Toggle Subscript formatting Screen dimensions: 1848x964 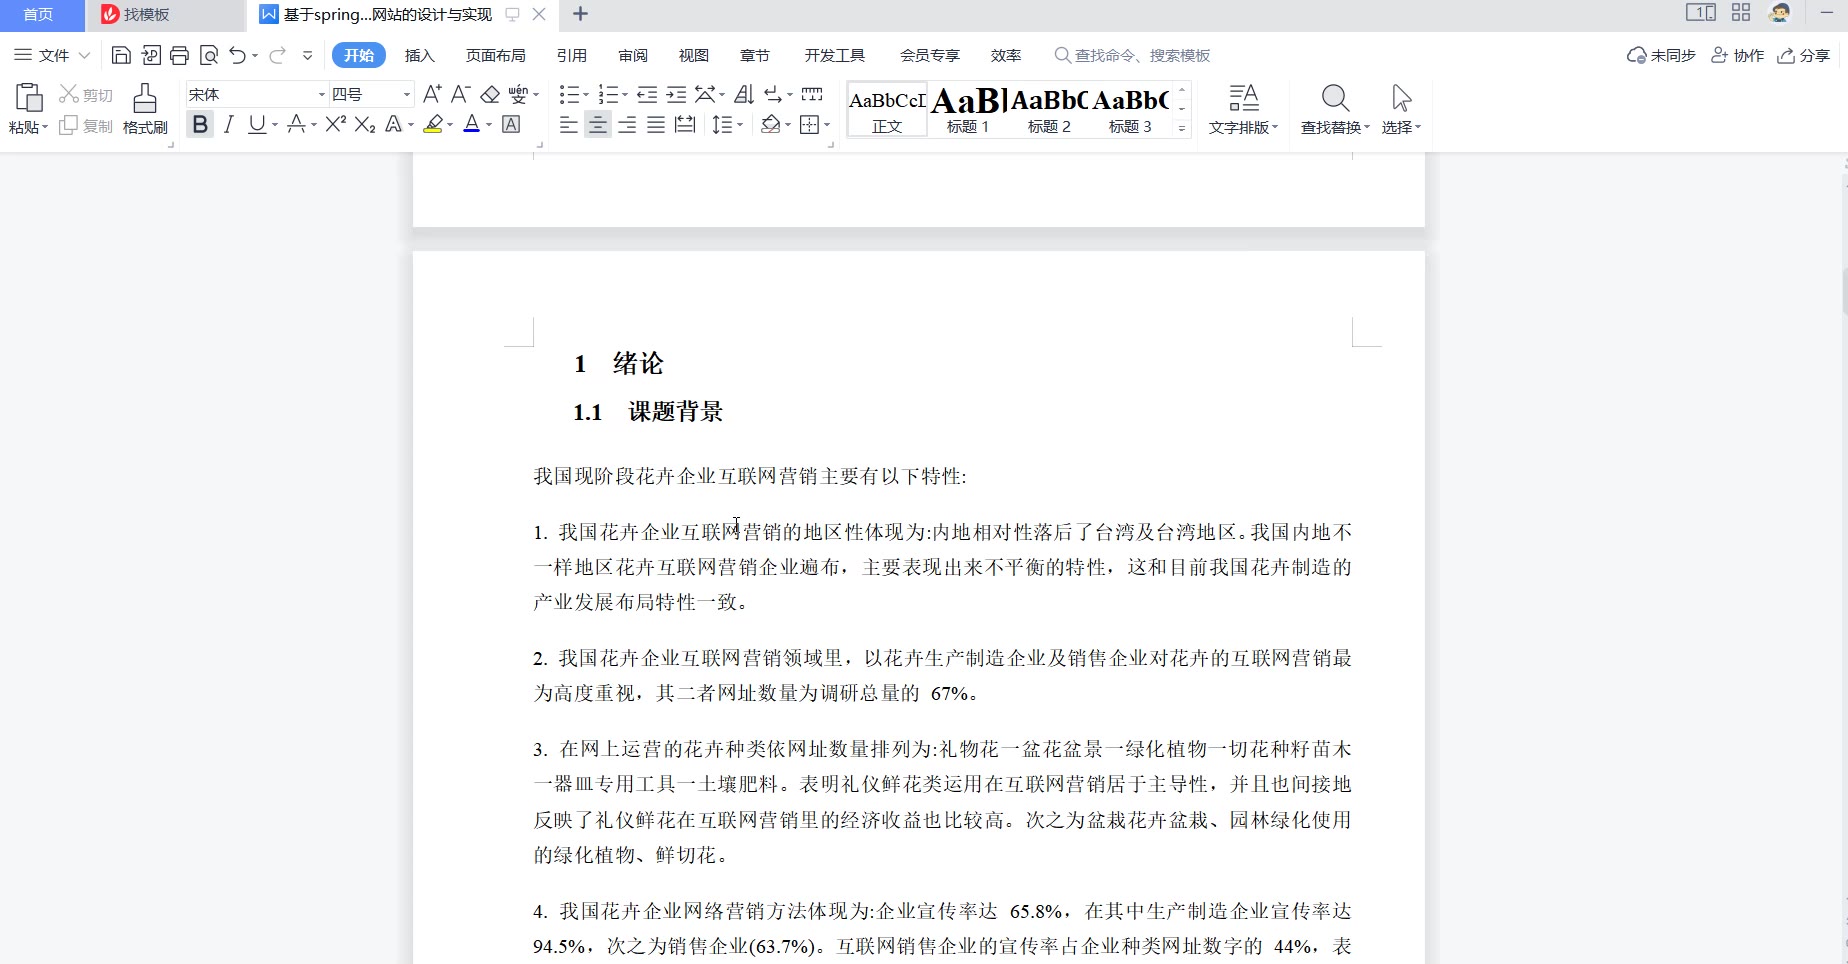pyautogui.click(x=365, y=124)
